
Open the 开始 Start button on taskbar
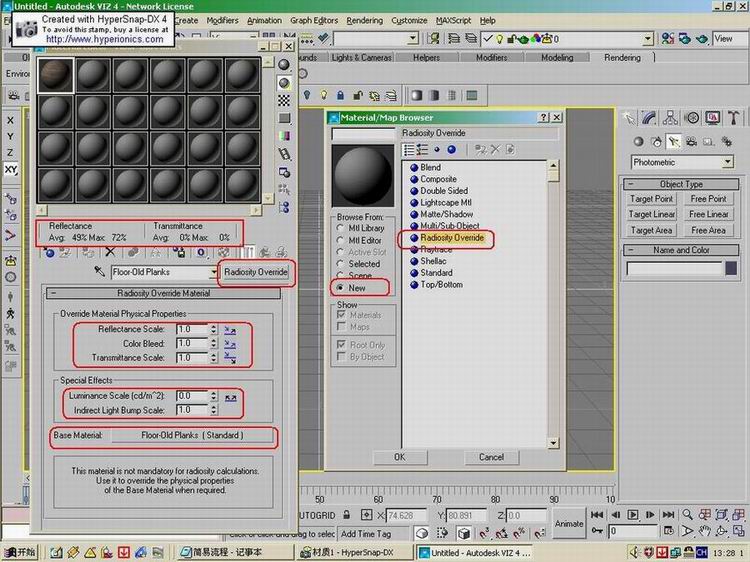(x=20, y=552)
